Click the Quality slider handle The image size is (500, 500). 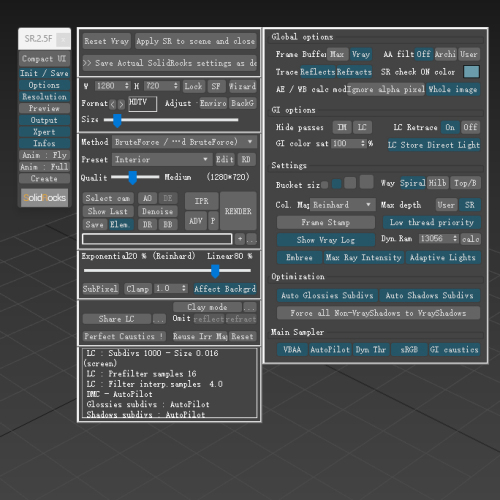click(x=133, y=178)
